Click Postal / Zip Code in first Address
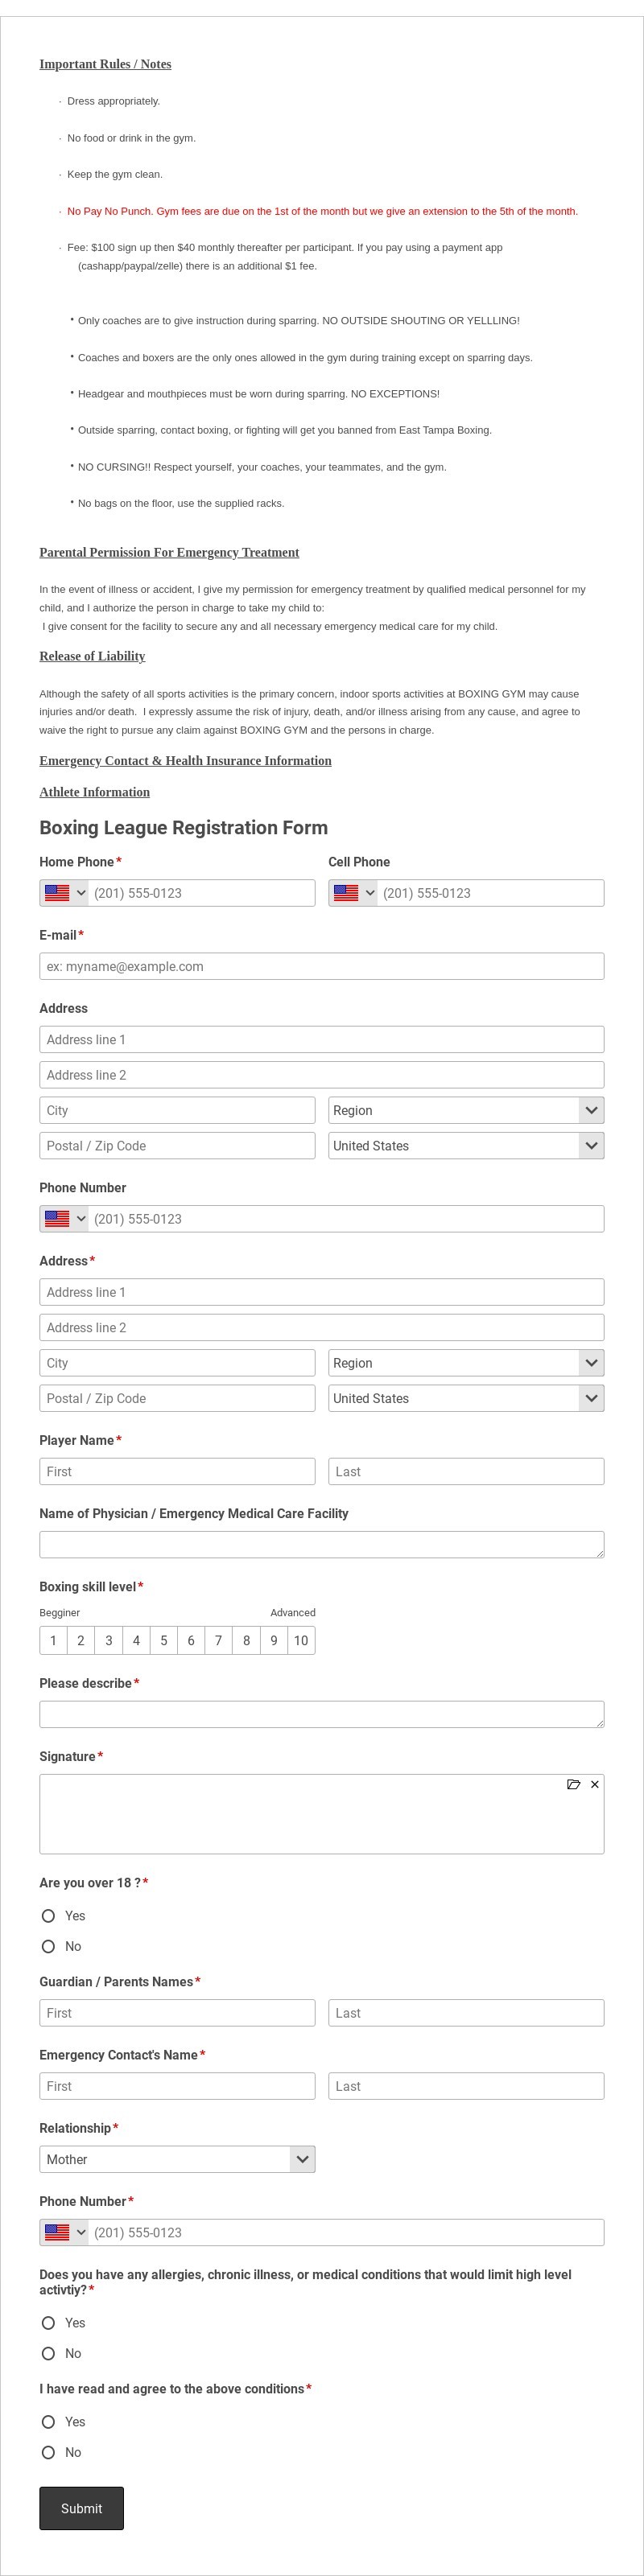This screenshot has height=2576, width=644. [177, 1145]
